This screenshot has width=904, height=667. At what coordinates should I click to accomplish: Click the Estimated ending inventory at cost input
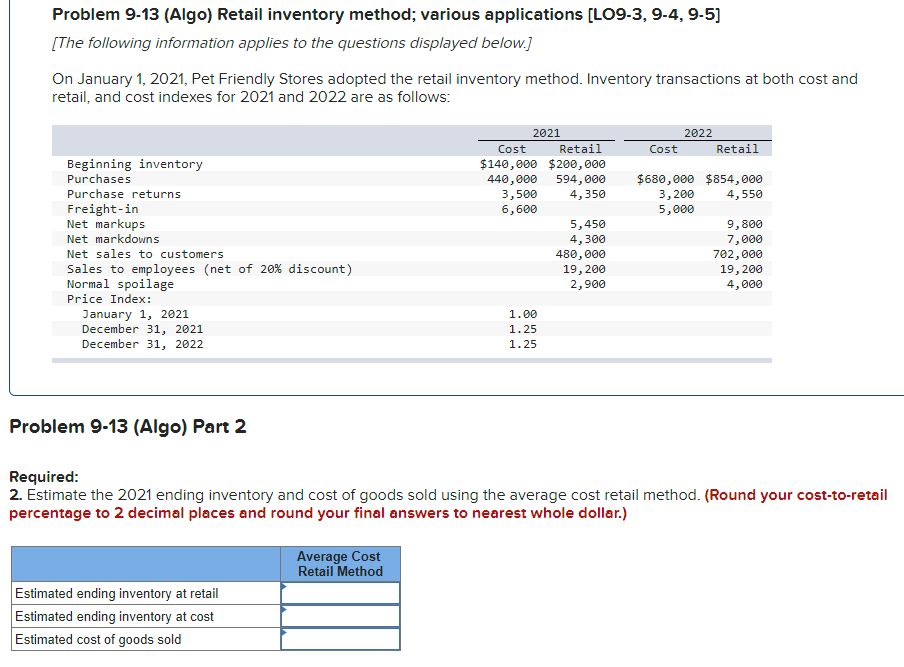[340, 616]
